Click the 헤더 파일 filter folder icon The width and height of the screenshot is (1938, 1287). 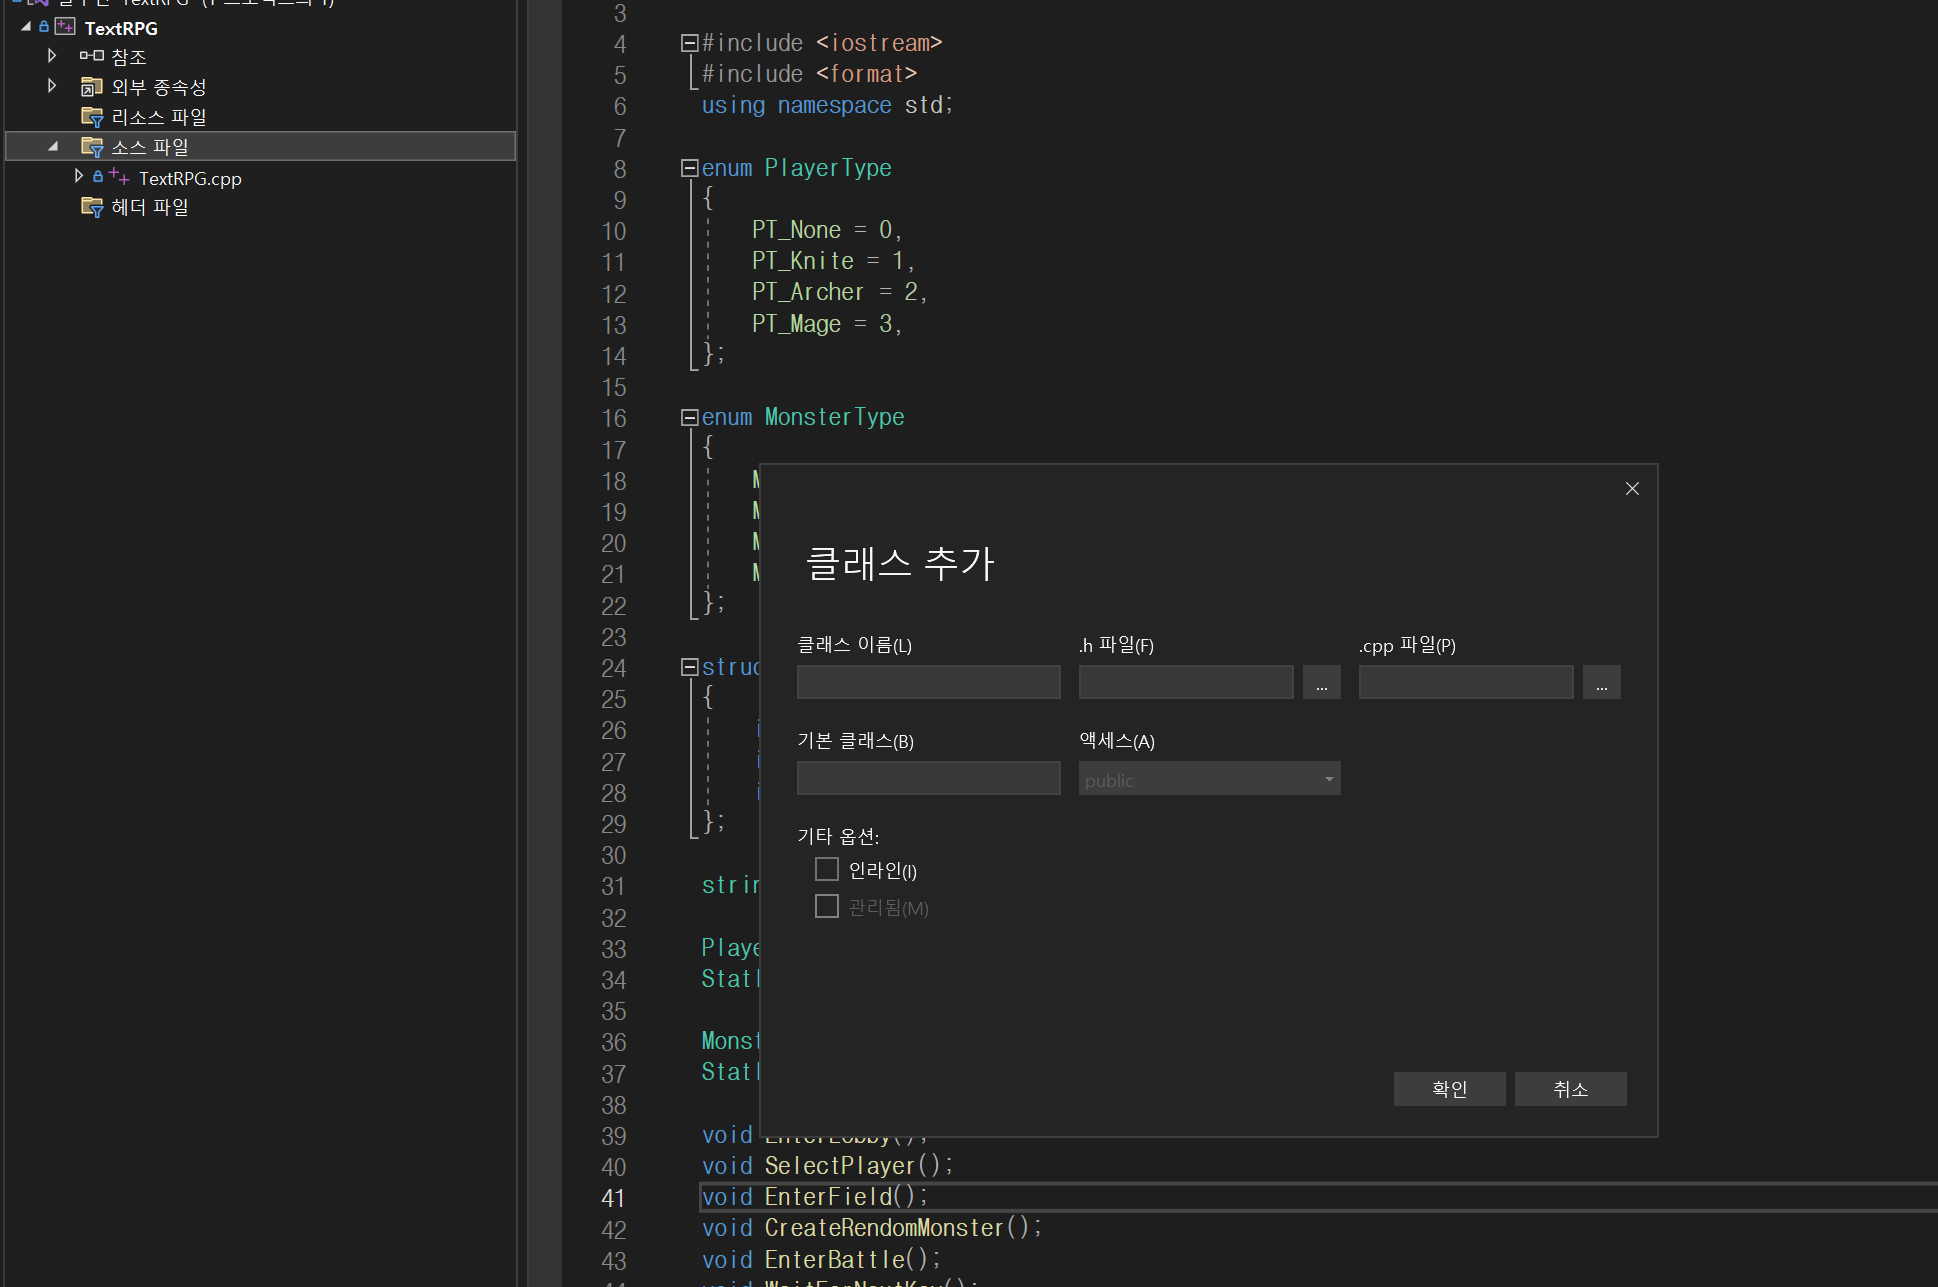(91, 207)
